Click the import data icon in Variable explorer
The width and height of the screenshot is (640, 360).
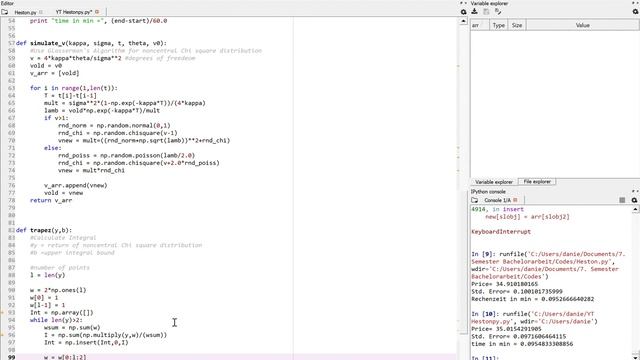pos(474,12)
